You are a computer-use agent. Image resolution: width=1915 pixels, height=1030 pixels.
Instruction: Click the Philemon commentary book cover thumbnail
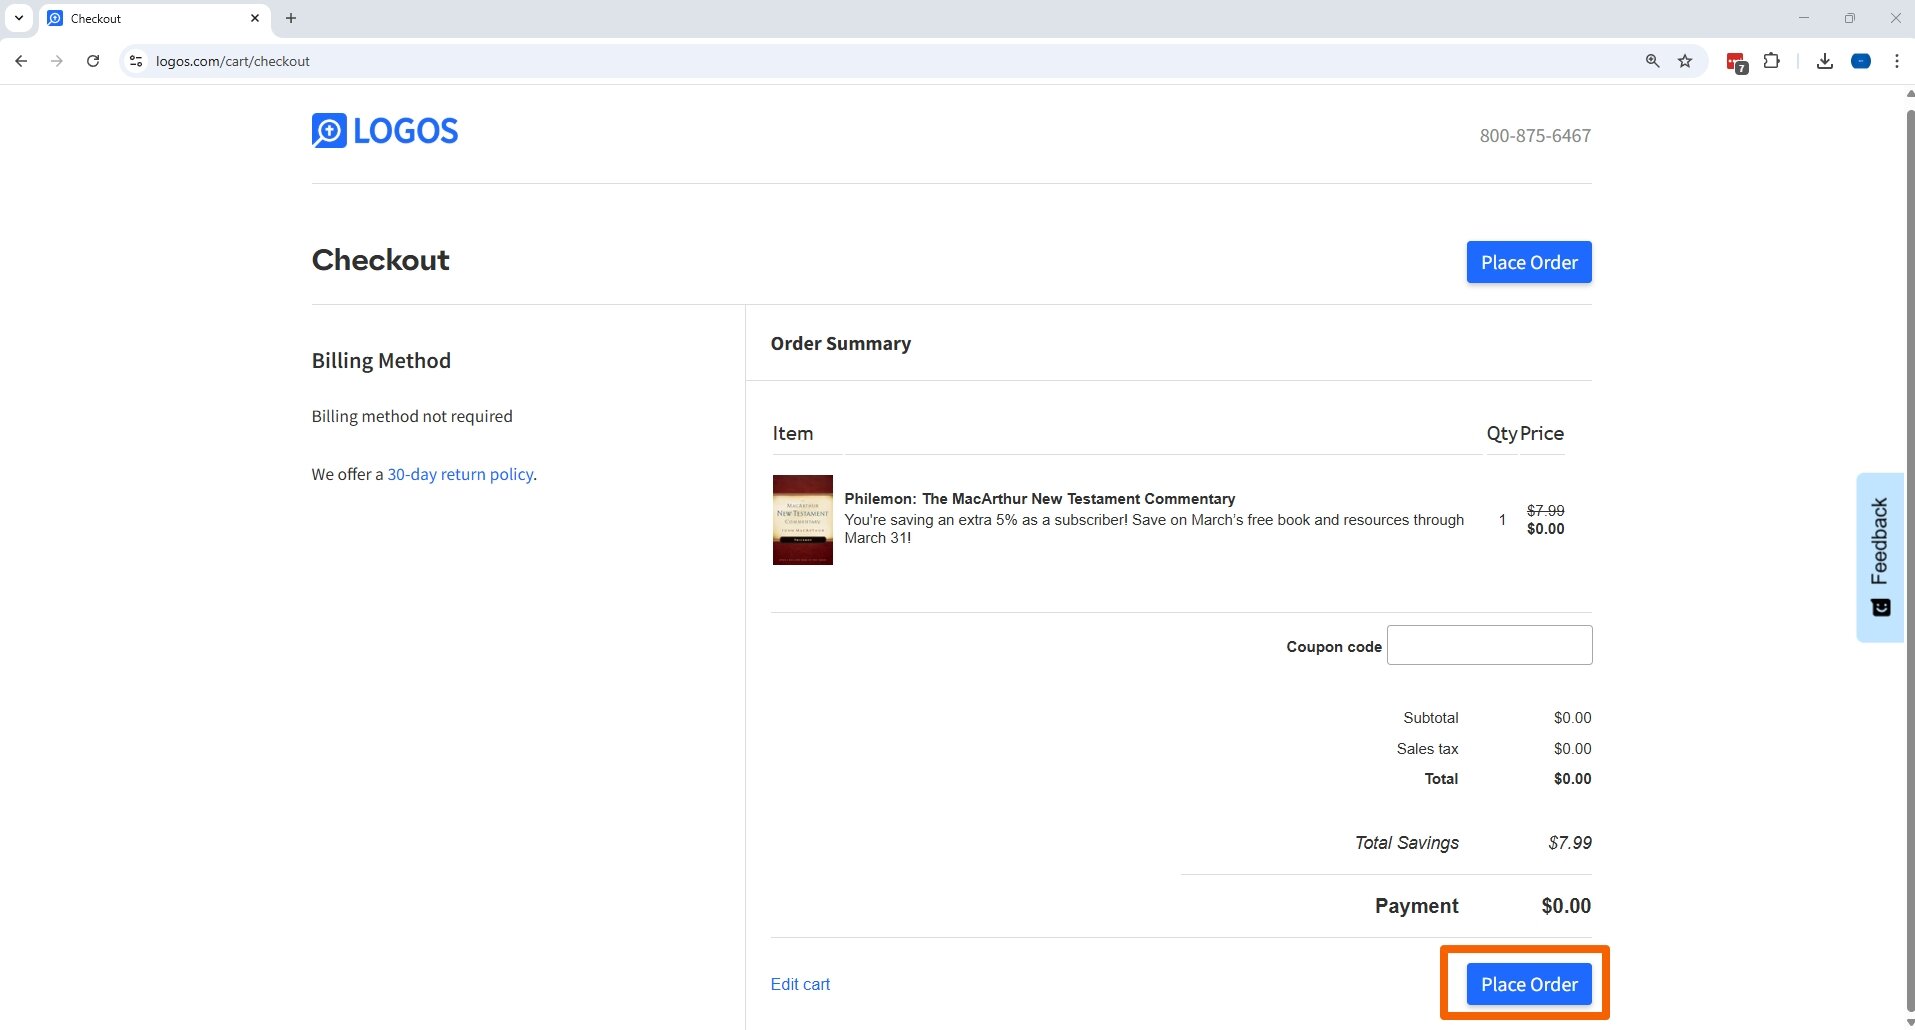[x=802, y=520]
